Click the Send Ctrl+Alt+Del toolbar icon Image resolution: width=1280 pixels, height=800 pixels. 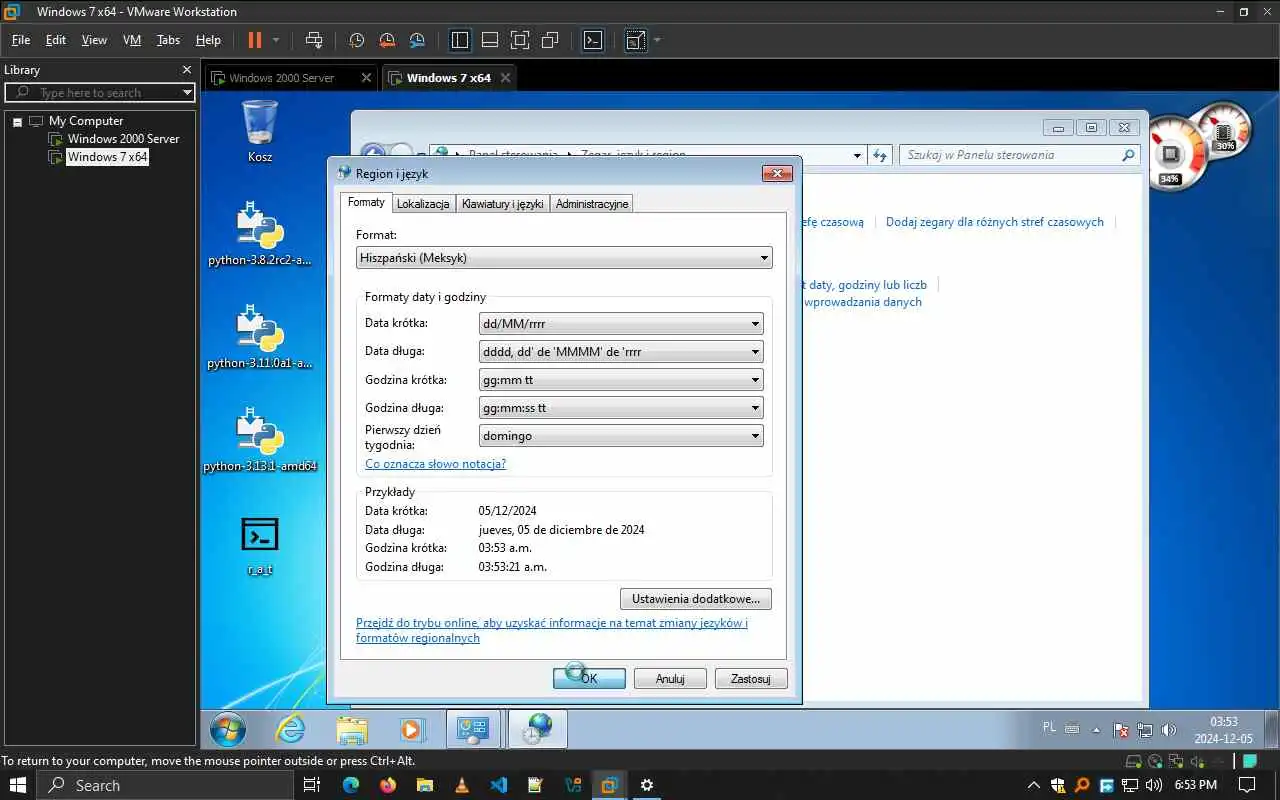[x=314, y=40]
